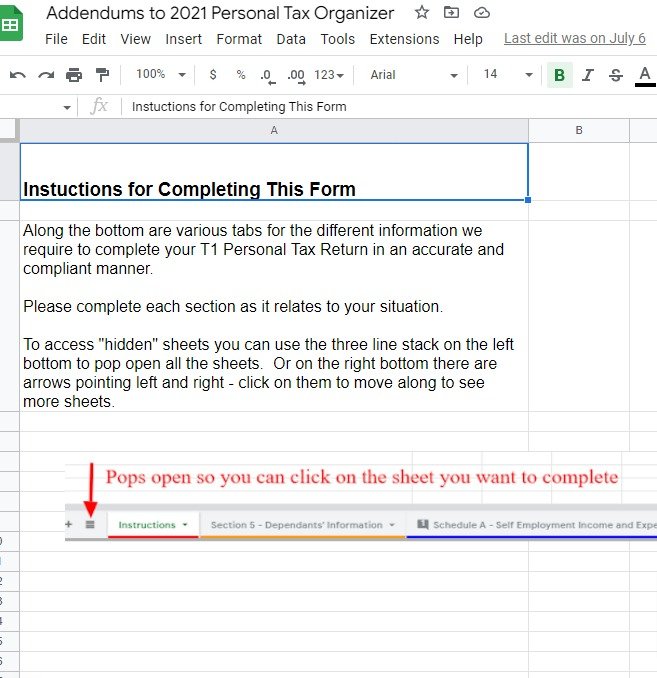
Task: Click the document title to rename
Action: (220, 13)
